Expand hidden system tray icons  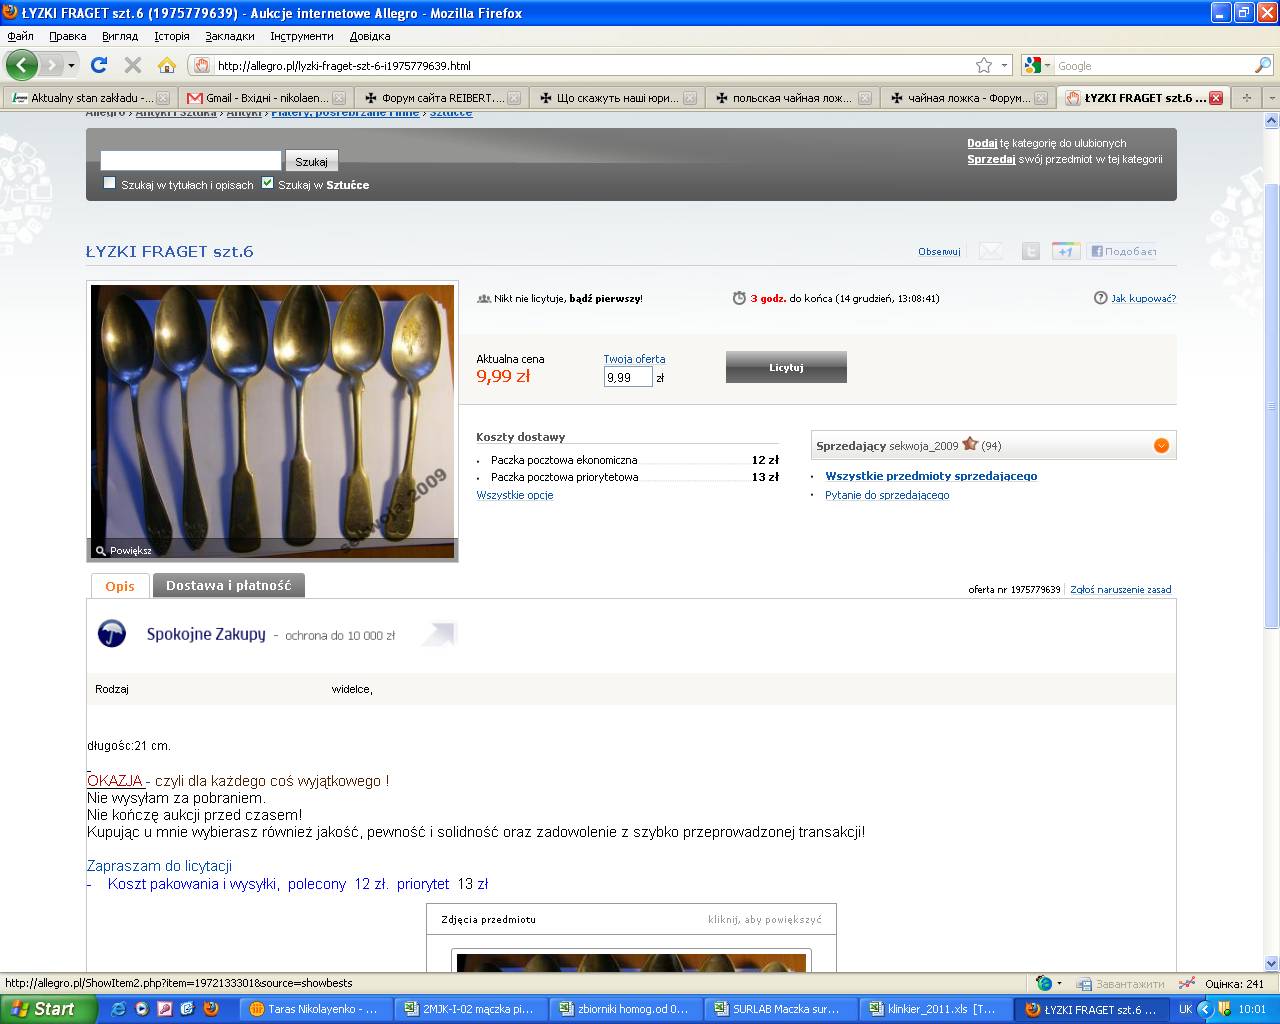[x=1206, y=1009]
